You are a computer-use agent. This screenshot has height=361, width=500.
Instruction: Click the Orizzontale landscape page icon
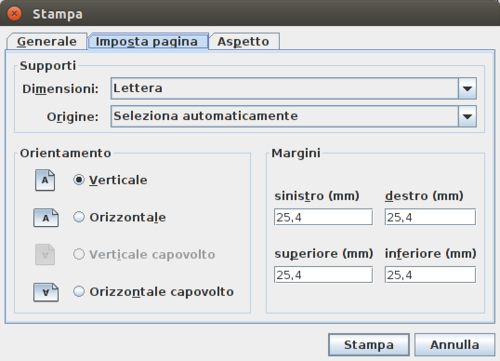tap(46, 218)
